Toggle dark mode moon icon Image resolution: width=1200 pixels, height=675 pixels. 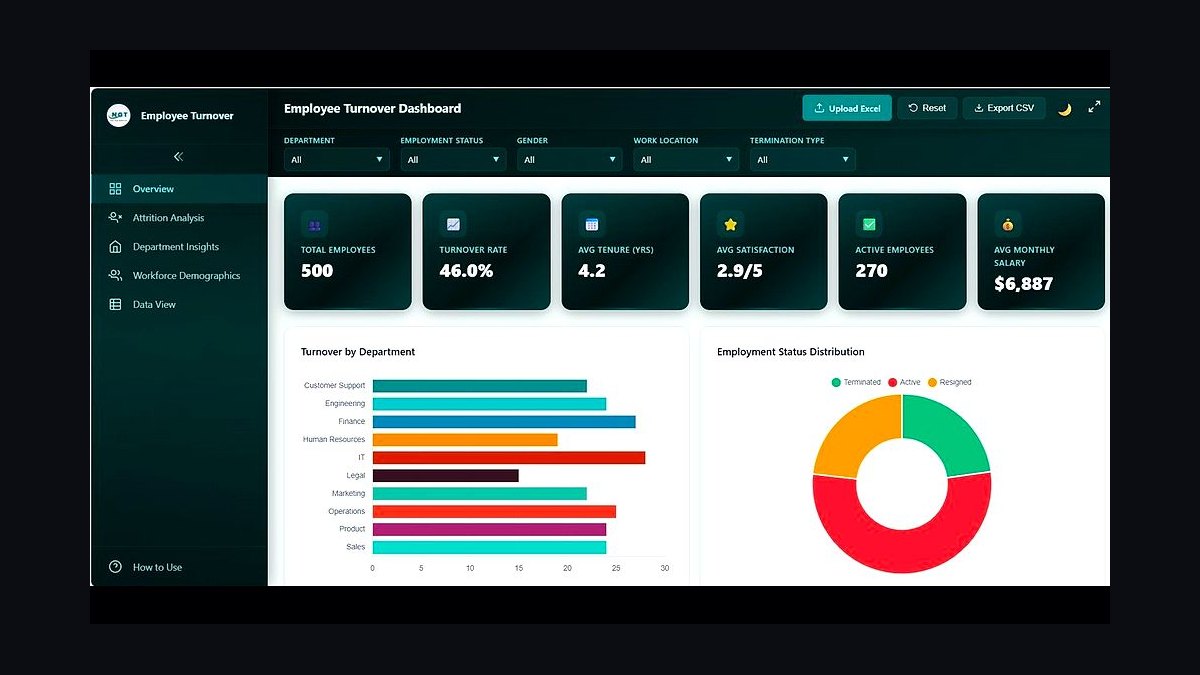[1065, 109]
